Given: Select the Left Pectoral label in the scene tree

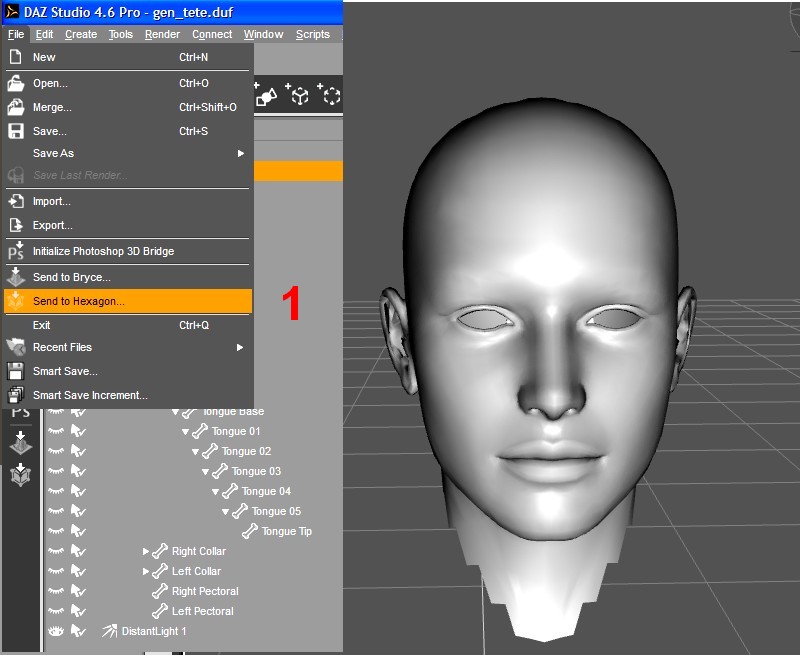Looking at the screenshot, I should click(203, 611).
